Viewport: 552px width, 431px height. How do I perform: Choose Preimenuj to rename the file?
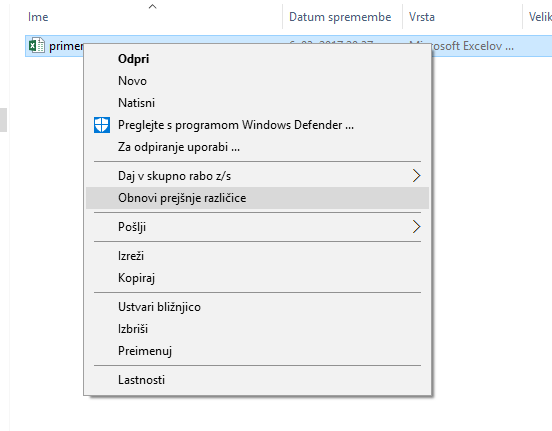145,351
